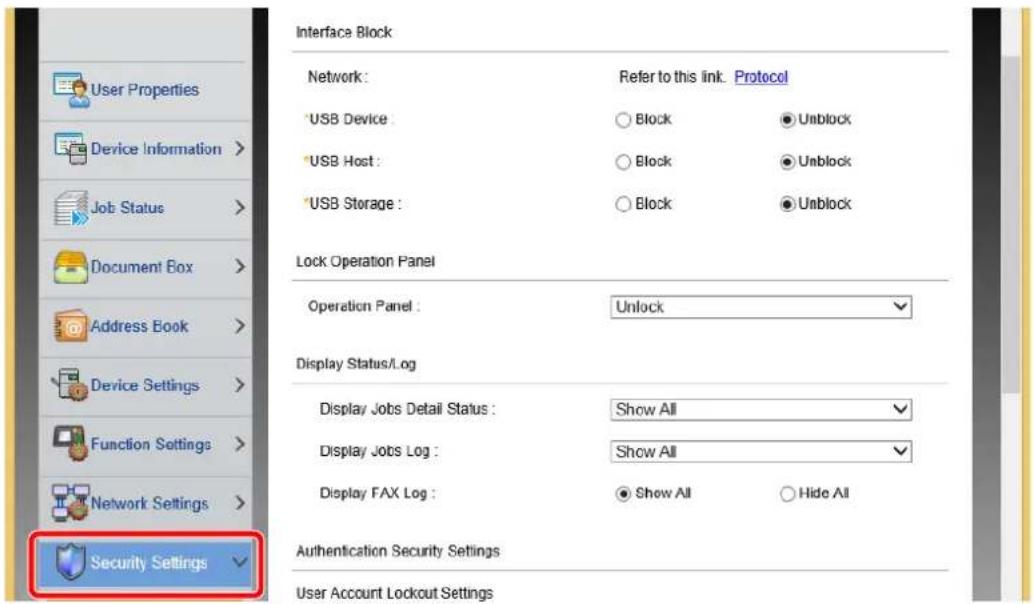Open the Device Information menu label
Screen dimensions: 1034x604
156,149
